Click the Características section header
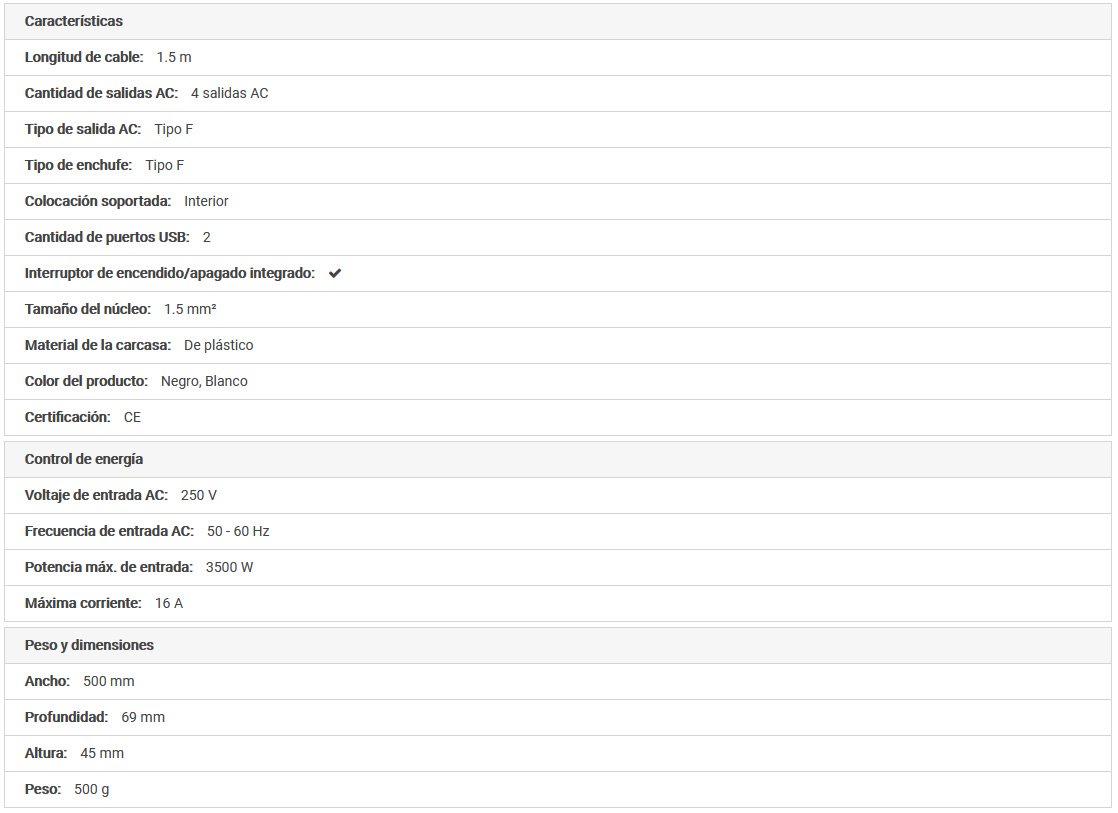This screenshot has height=813, width=1118. point(74,21)
